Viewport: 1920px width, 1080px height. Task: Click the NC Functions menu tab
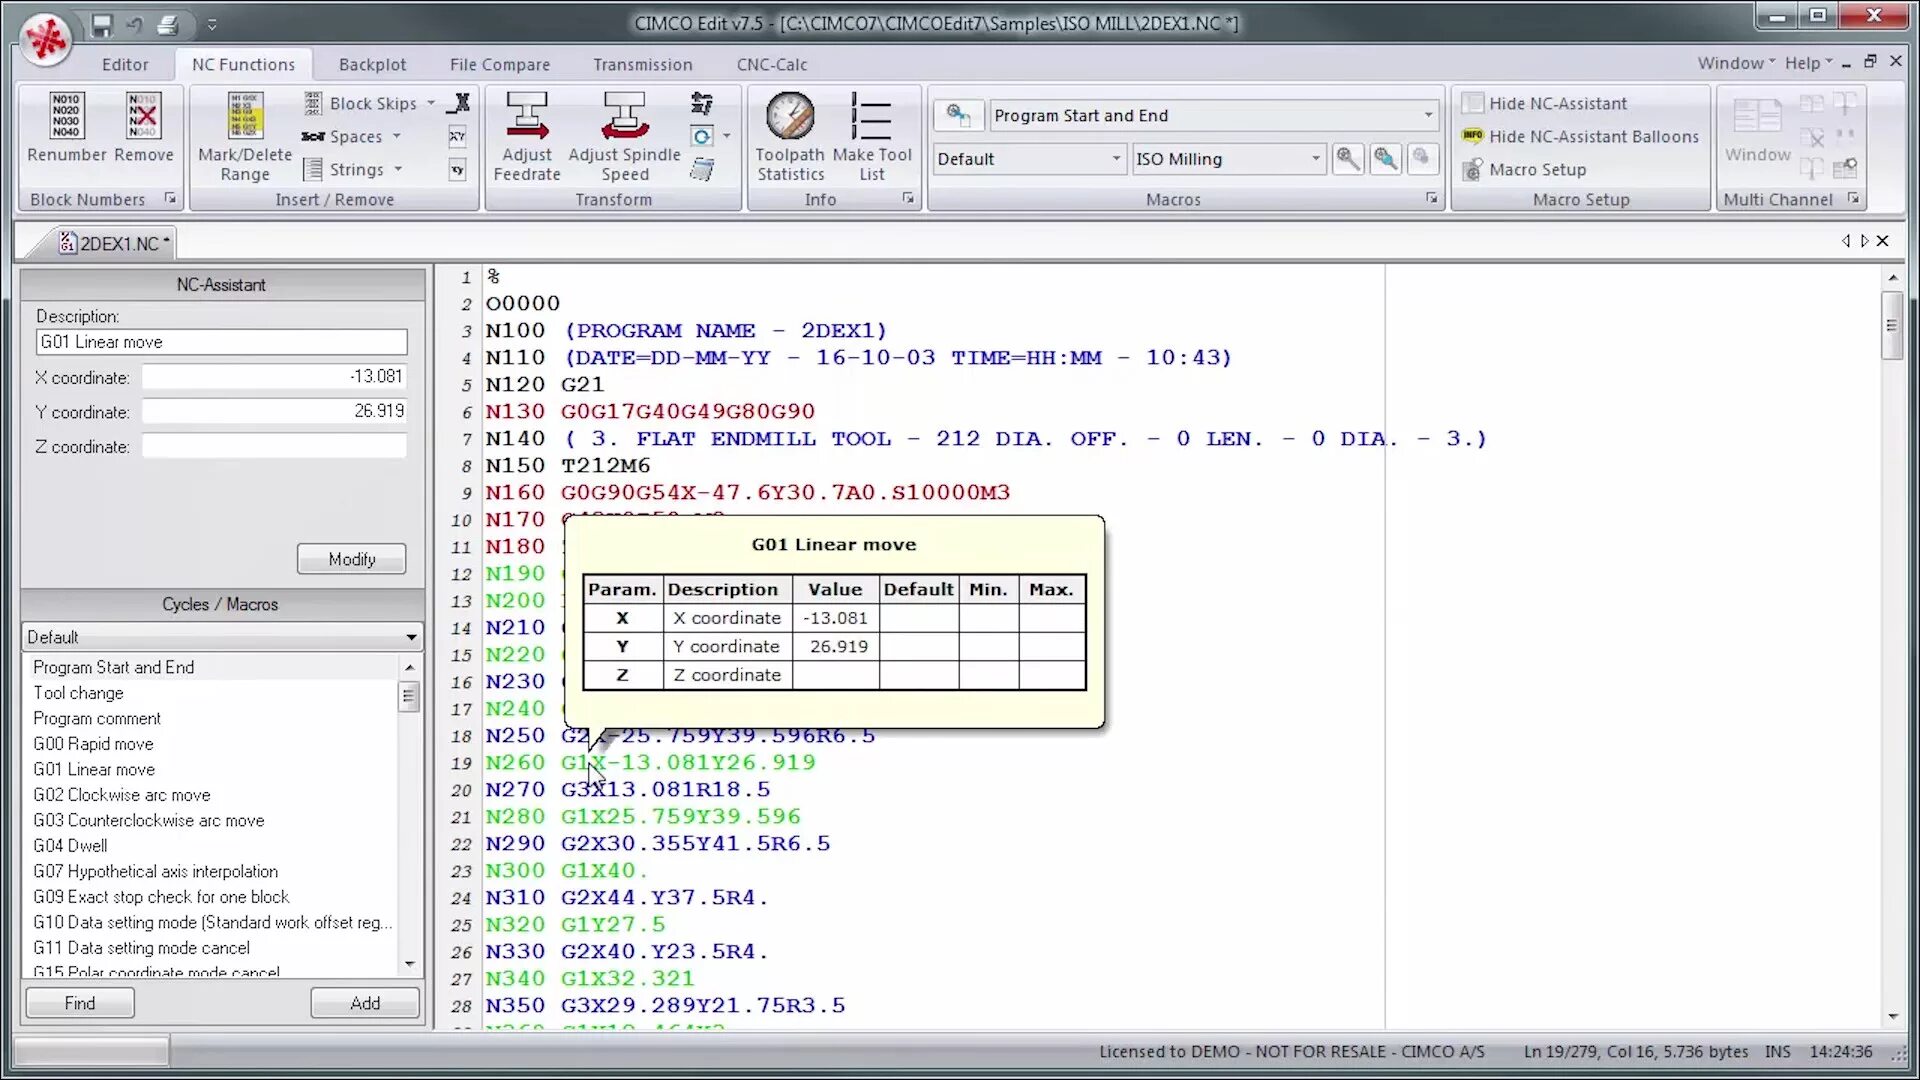point(243,63)
